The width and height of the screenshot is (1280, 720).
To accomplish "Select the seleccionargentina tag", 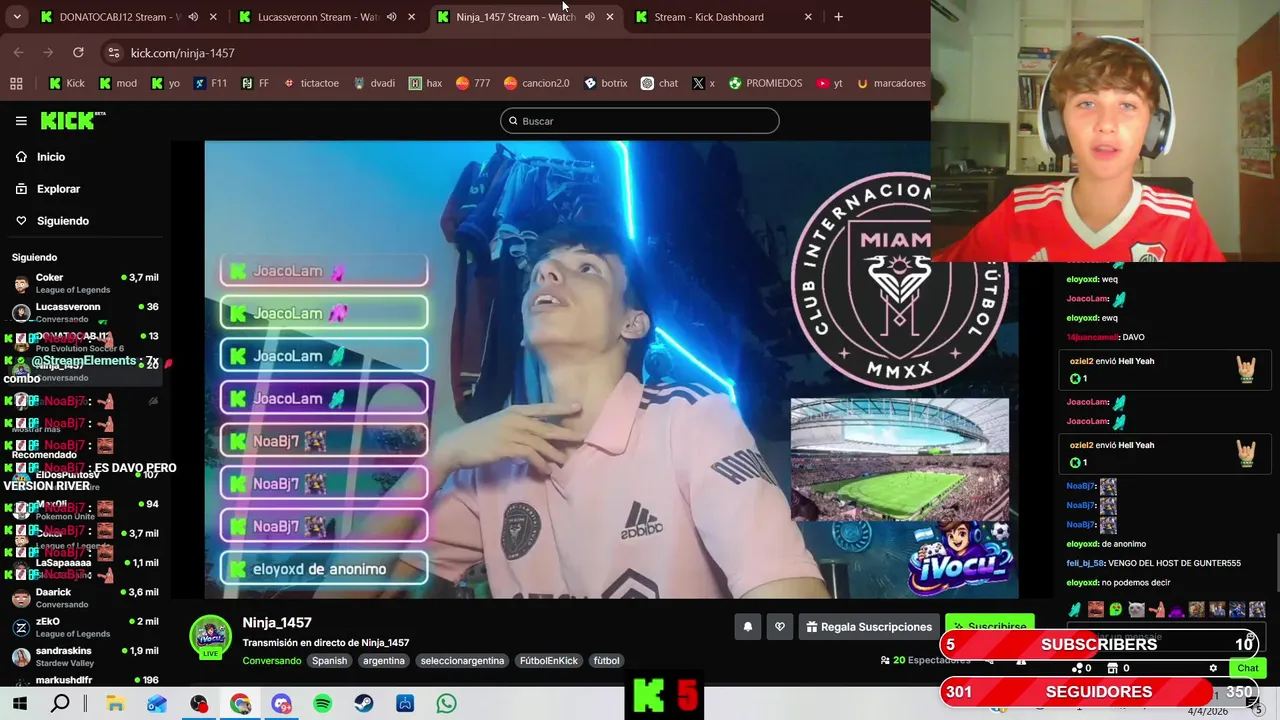I will [462, 661].
